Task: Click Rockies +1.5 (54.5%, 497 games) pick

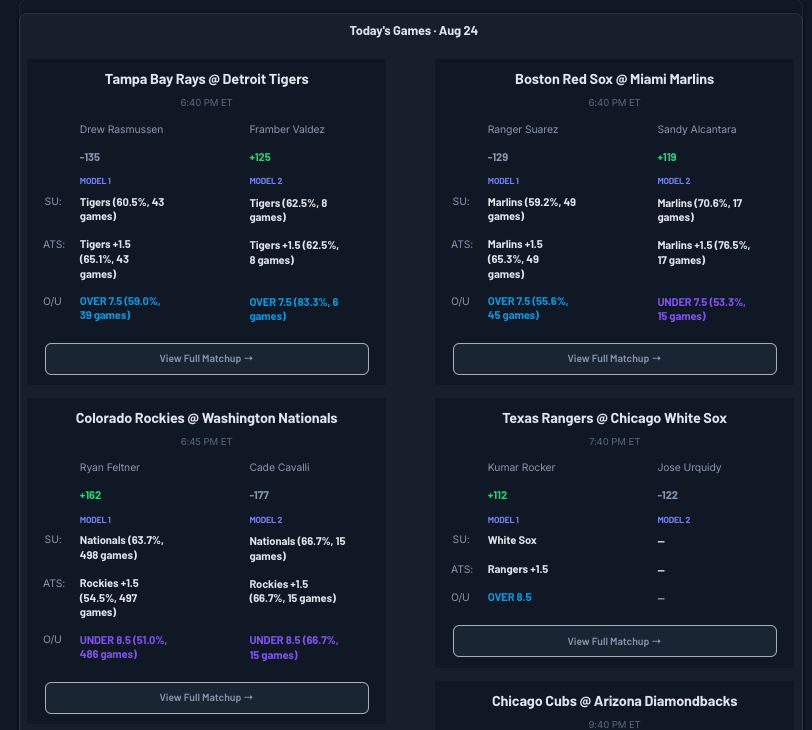Action: tap(109, 598)
